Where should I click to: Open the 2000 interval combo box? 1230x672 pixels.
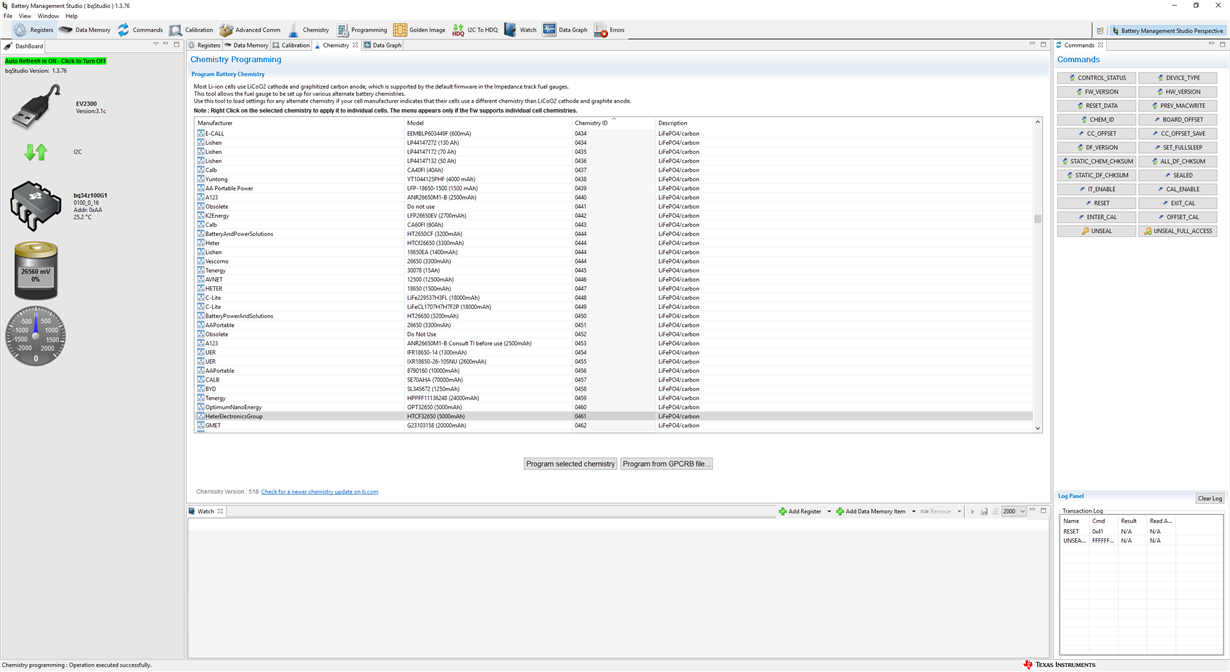tap(1014, 511)
